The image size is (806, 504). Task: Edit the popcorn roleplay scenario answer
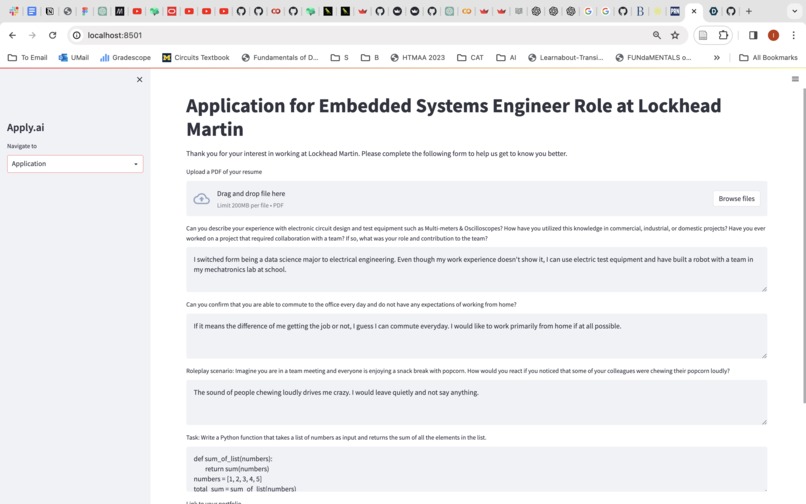tap(477, 402)
